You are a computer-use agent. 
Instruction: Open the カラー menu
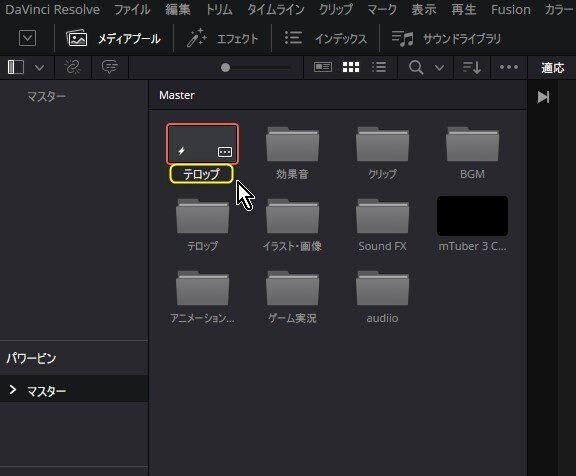(560, 10)
